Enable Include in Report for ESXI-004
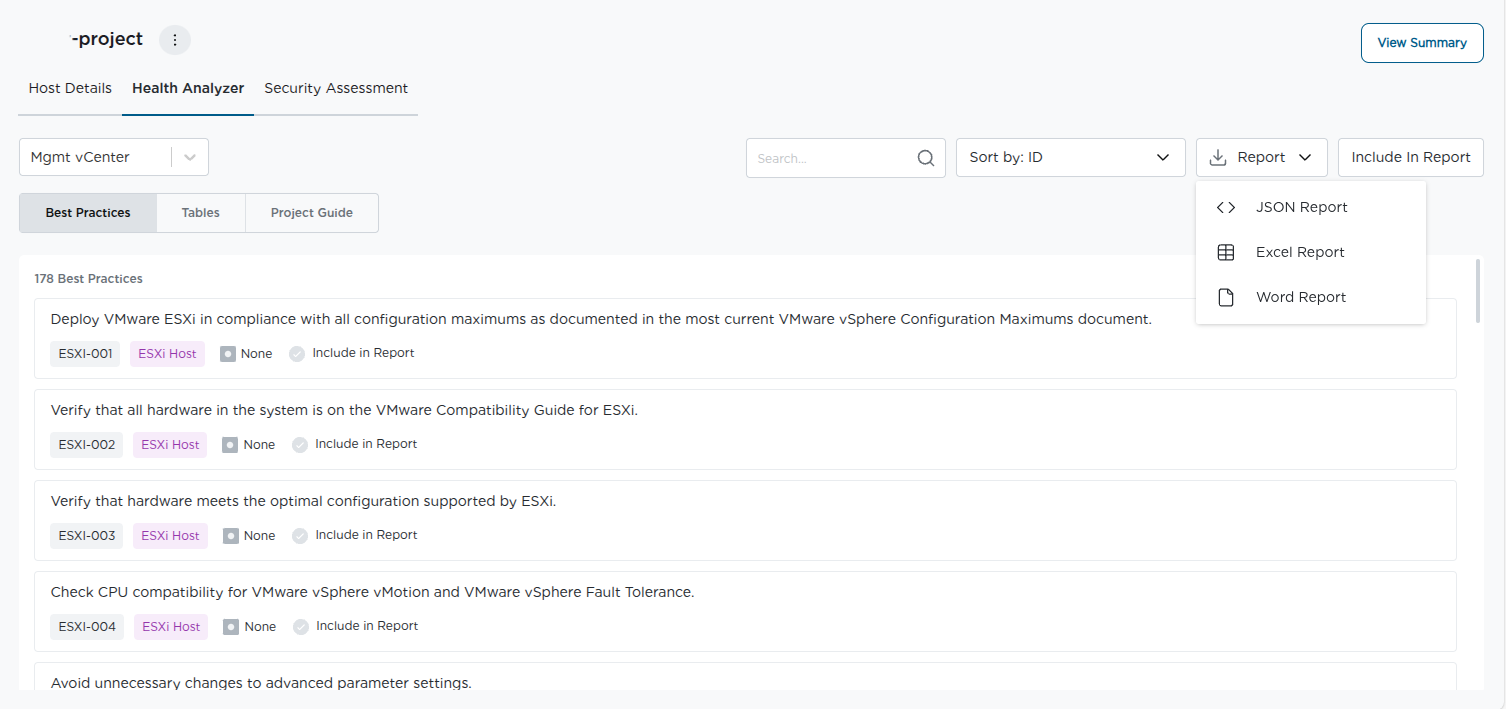 tap(301, 627)
